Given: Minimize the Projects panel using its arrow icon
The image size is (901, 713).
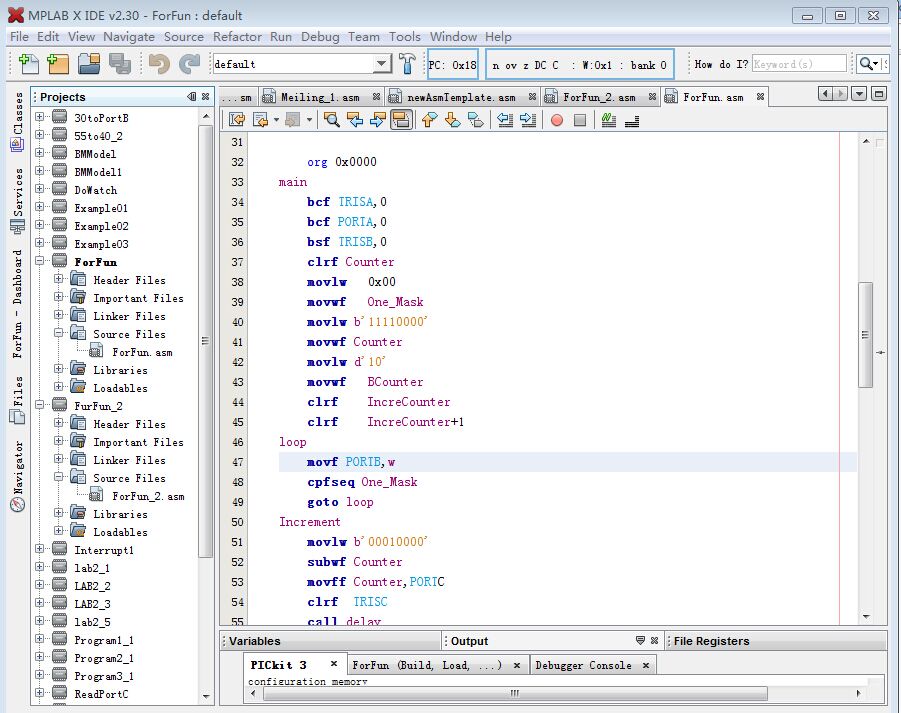Looking at the screenshot, I should pos(191,97).
